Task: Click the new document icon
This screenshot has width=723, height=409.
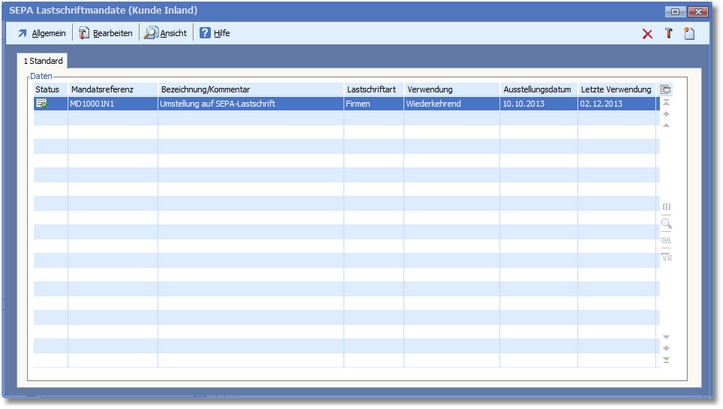Action: pos(689,34)
